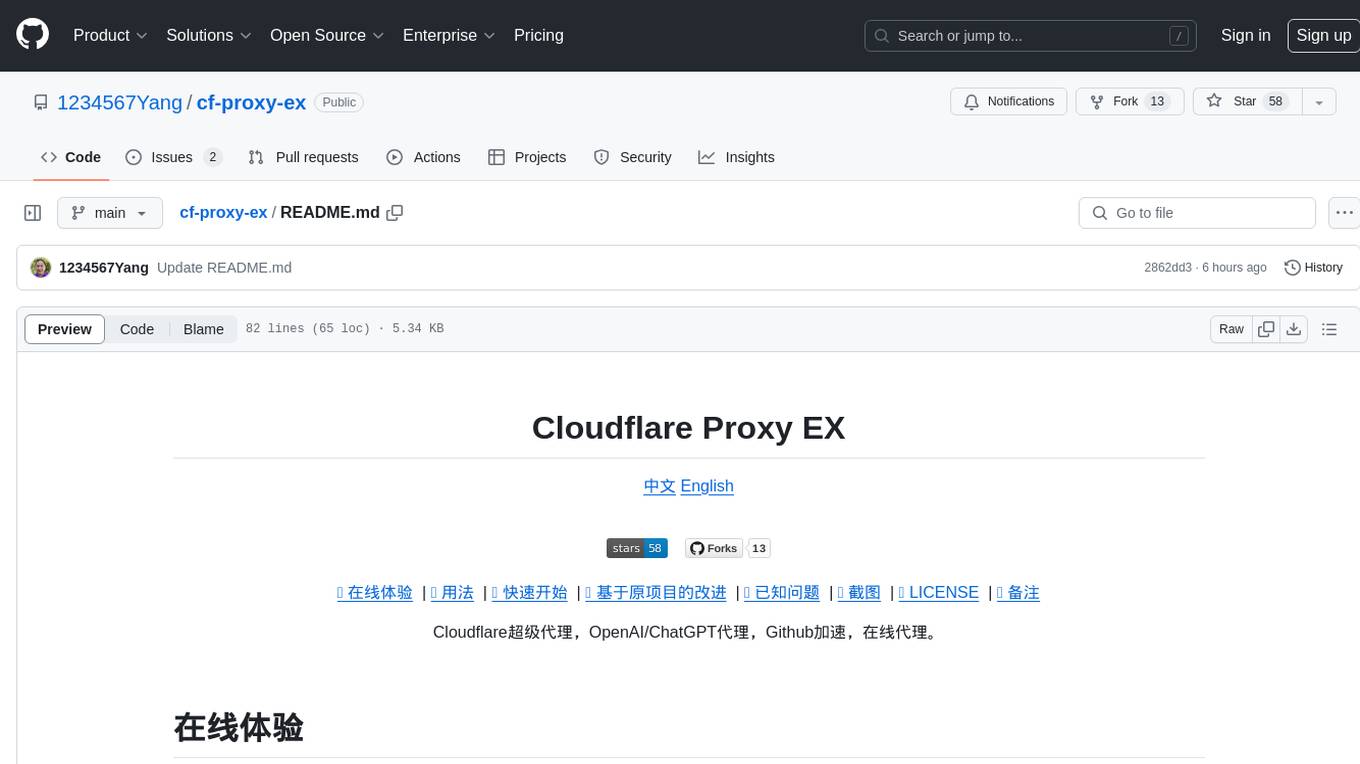Click the Sign up button
The width and height of the screenshot is (1360, 764).
click(1323, 35)
